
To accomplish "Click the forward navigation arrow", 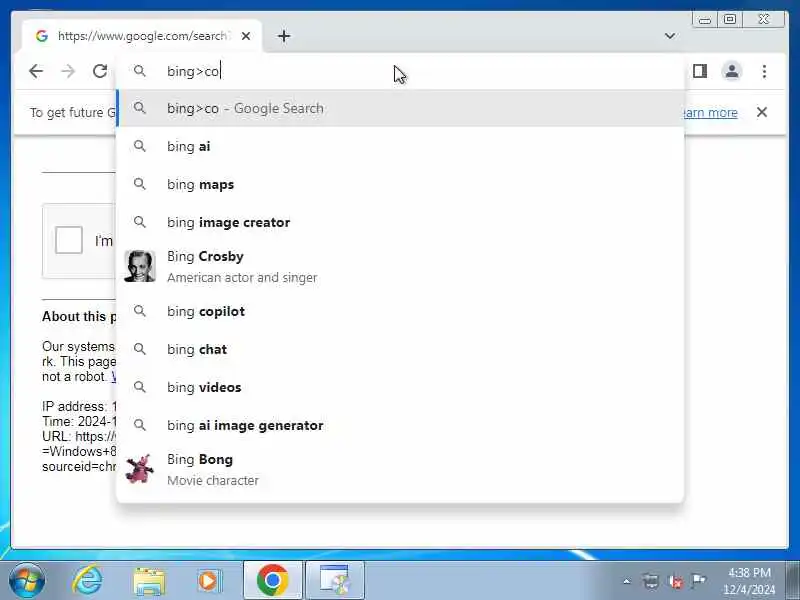I will [x=68, y=71].
